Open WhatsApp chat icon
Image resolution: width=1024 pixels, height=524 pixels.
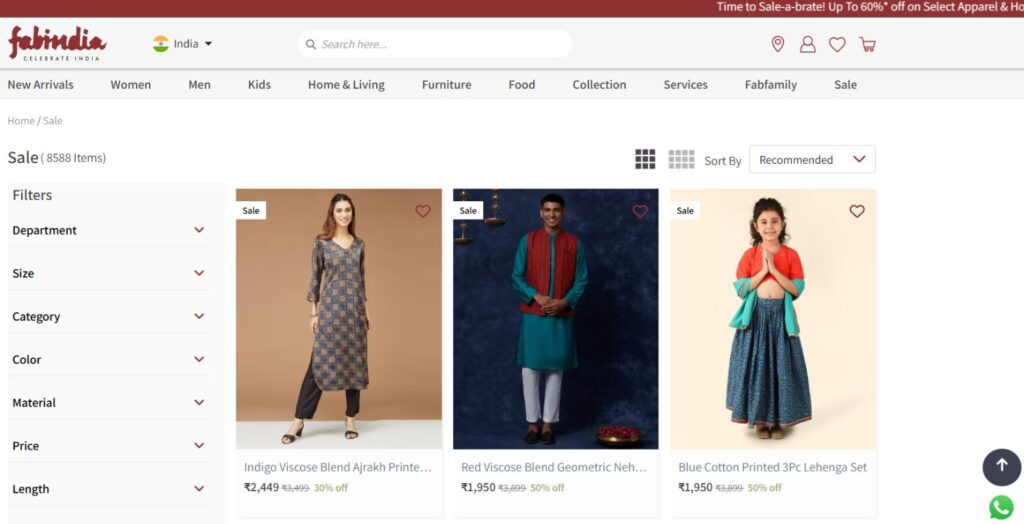[1001, 508]
